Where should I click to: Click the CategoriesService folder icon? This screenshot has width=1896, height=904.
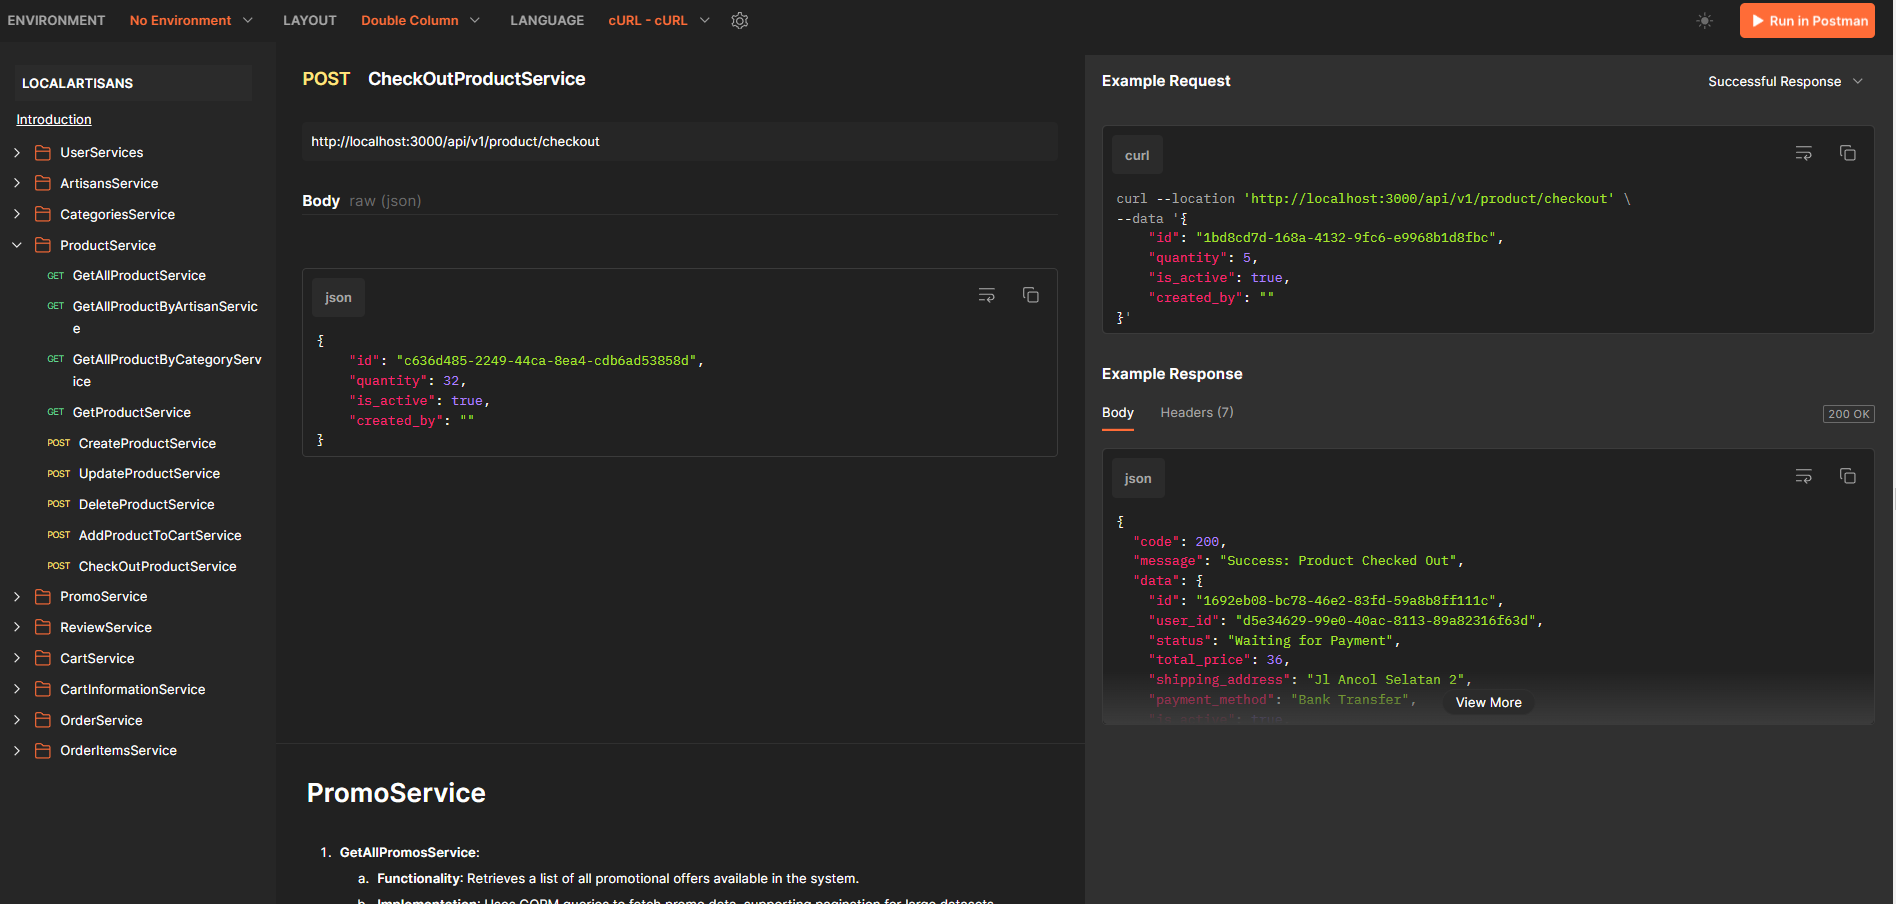(43, 214)
